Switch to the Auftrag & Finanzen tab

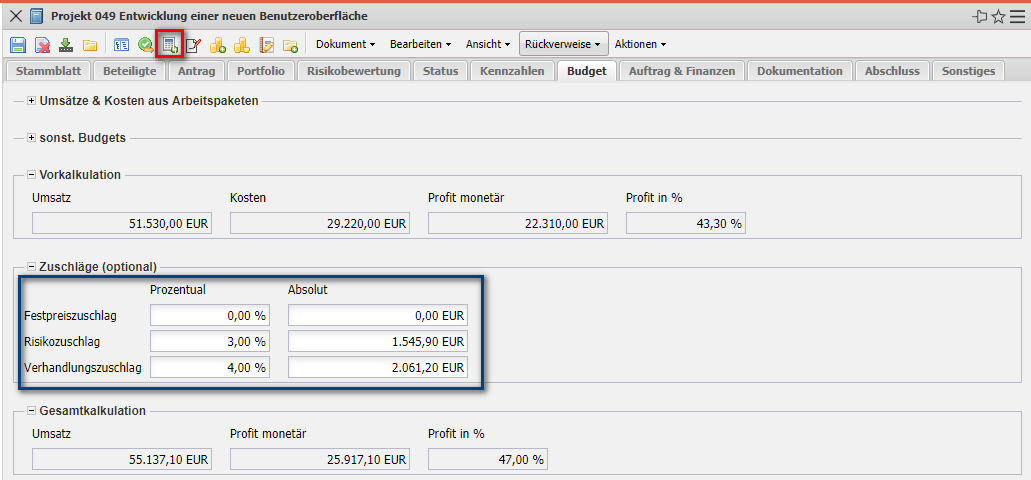(682, 71)
